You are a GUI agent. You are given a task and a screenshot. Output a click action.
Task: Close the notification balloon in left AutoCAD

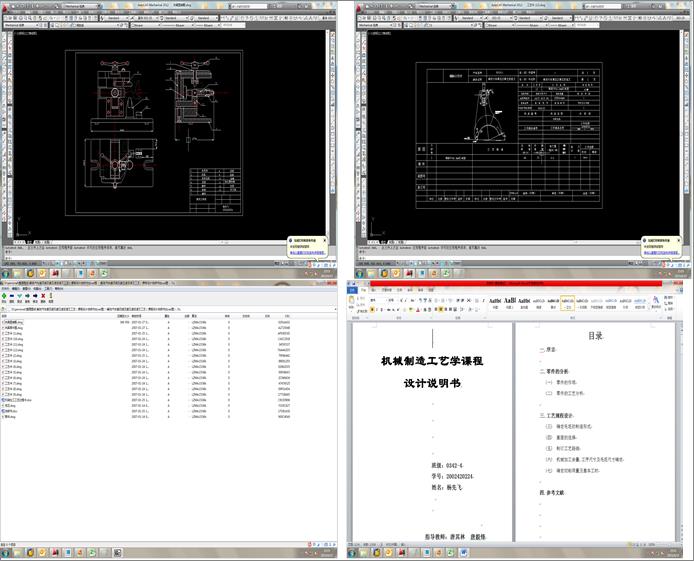pos(324,240)
